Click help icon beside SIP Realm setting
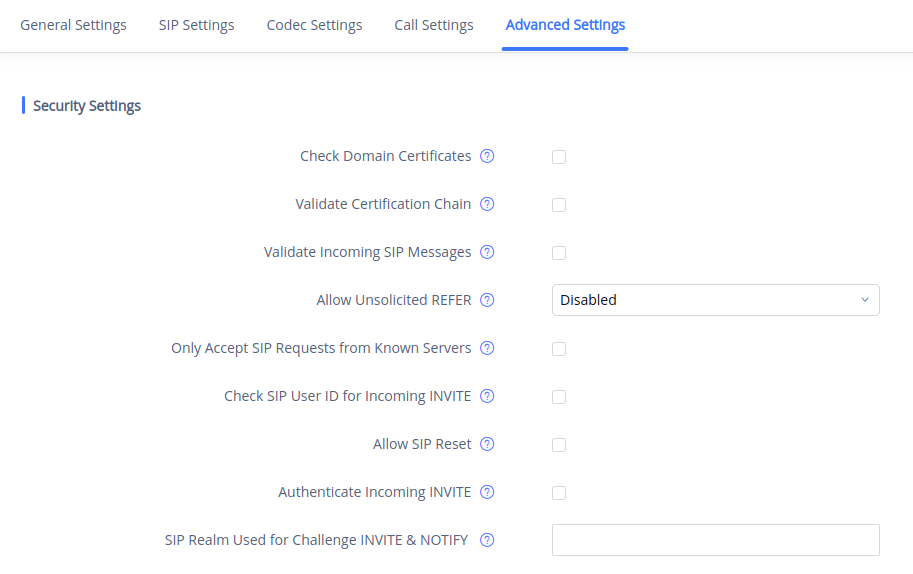Image resolution: width=913 pixels, height=574 pixels. (487, 540)
